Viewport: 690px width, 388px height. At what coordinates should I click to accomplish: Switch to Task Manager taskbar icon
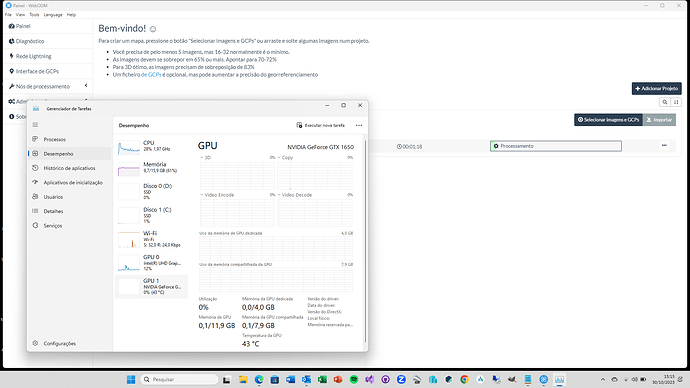(x=559, y=379)
